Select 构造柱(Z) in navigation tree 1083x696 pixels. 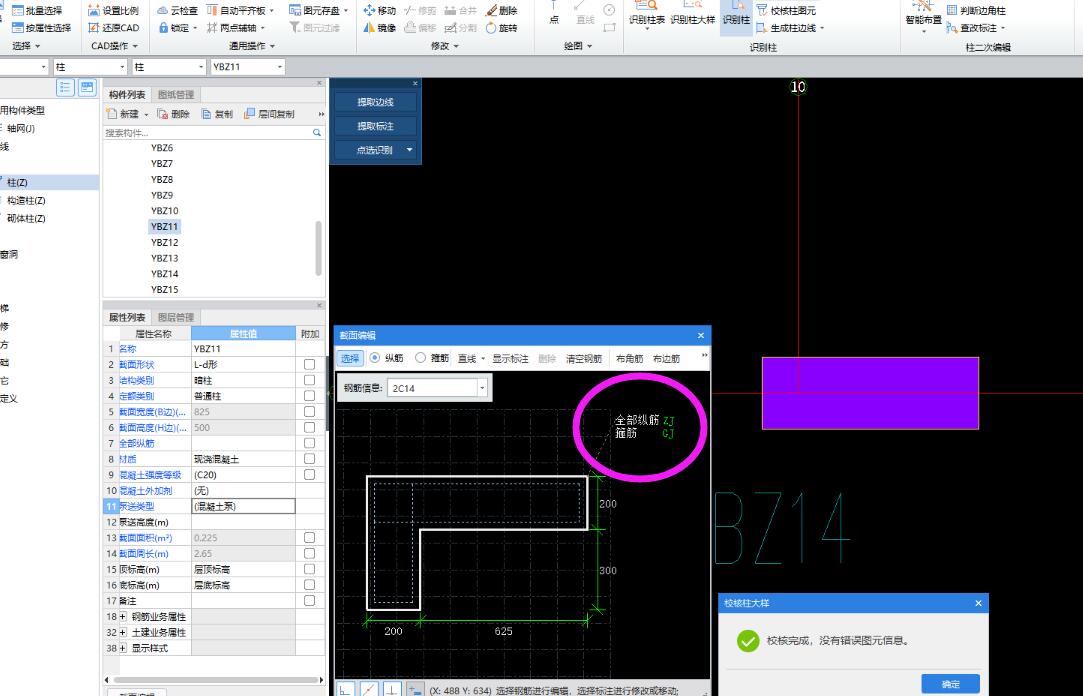tap(26, 200)
